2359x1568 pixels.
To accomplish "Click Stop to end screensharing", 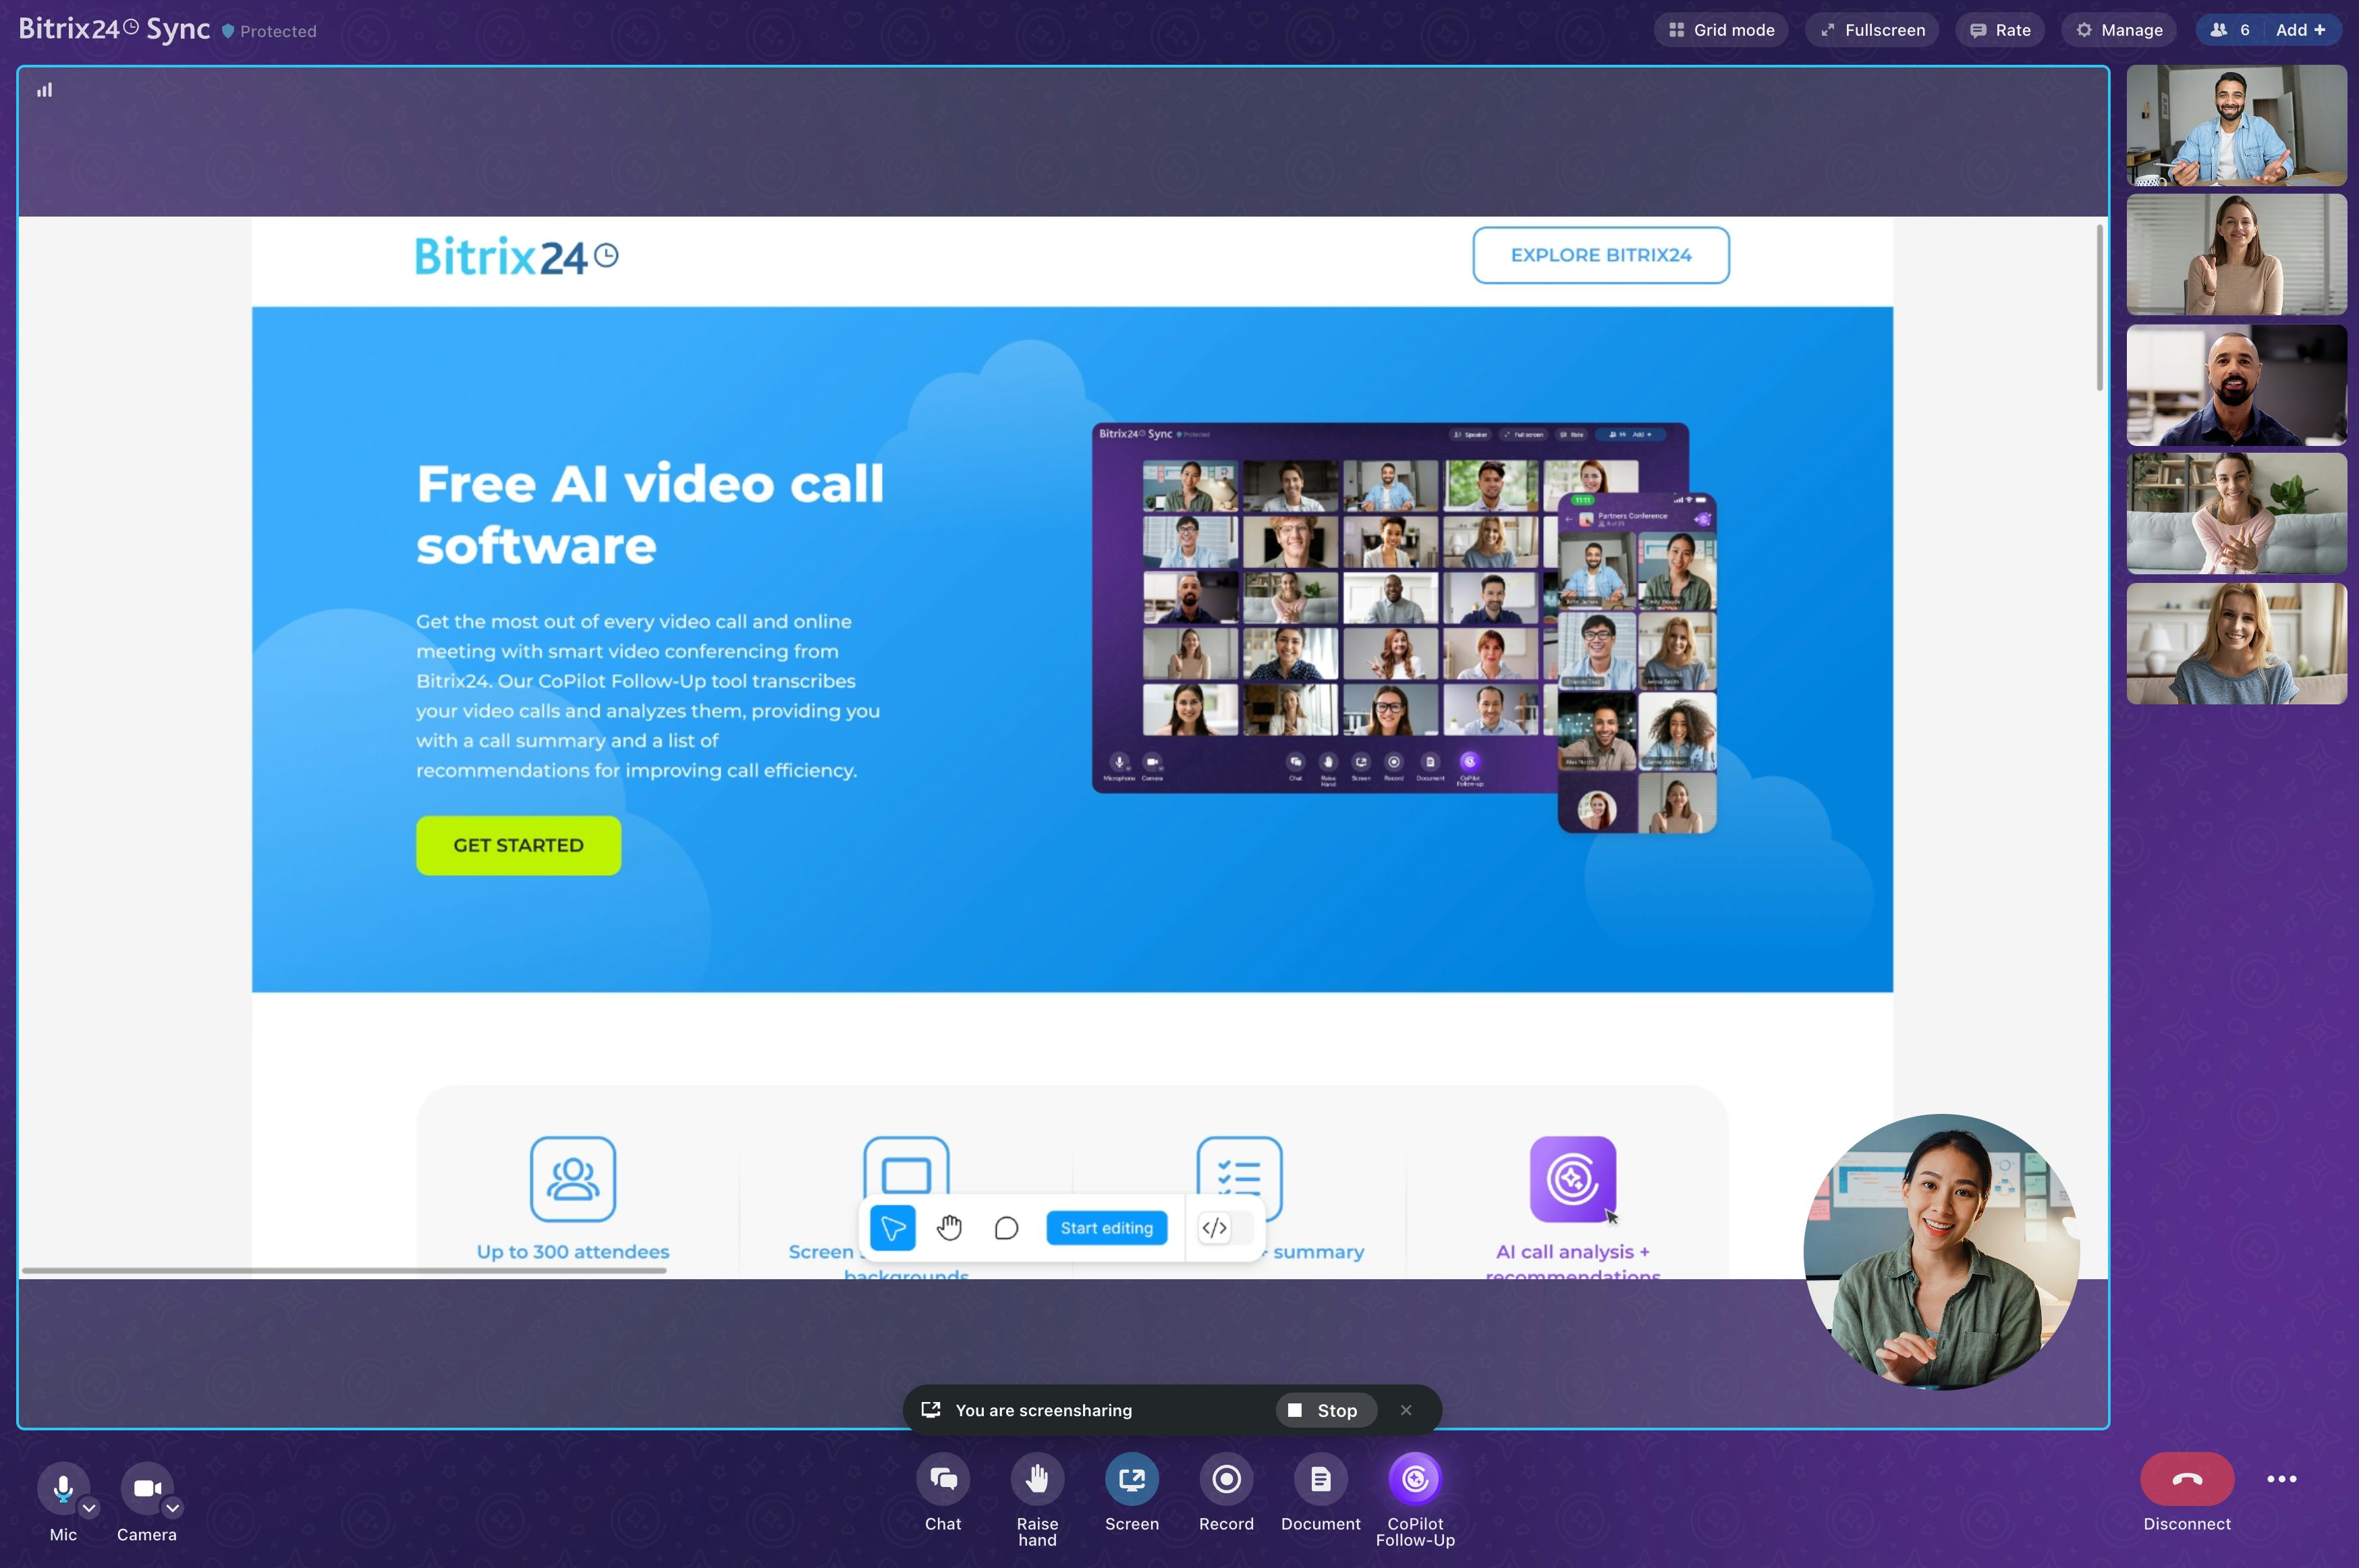I will [x=1324, y=1410].
